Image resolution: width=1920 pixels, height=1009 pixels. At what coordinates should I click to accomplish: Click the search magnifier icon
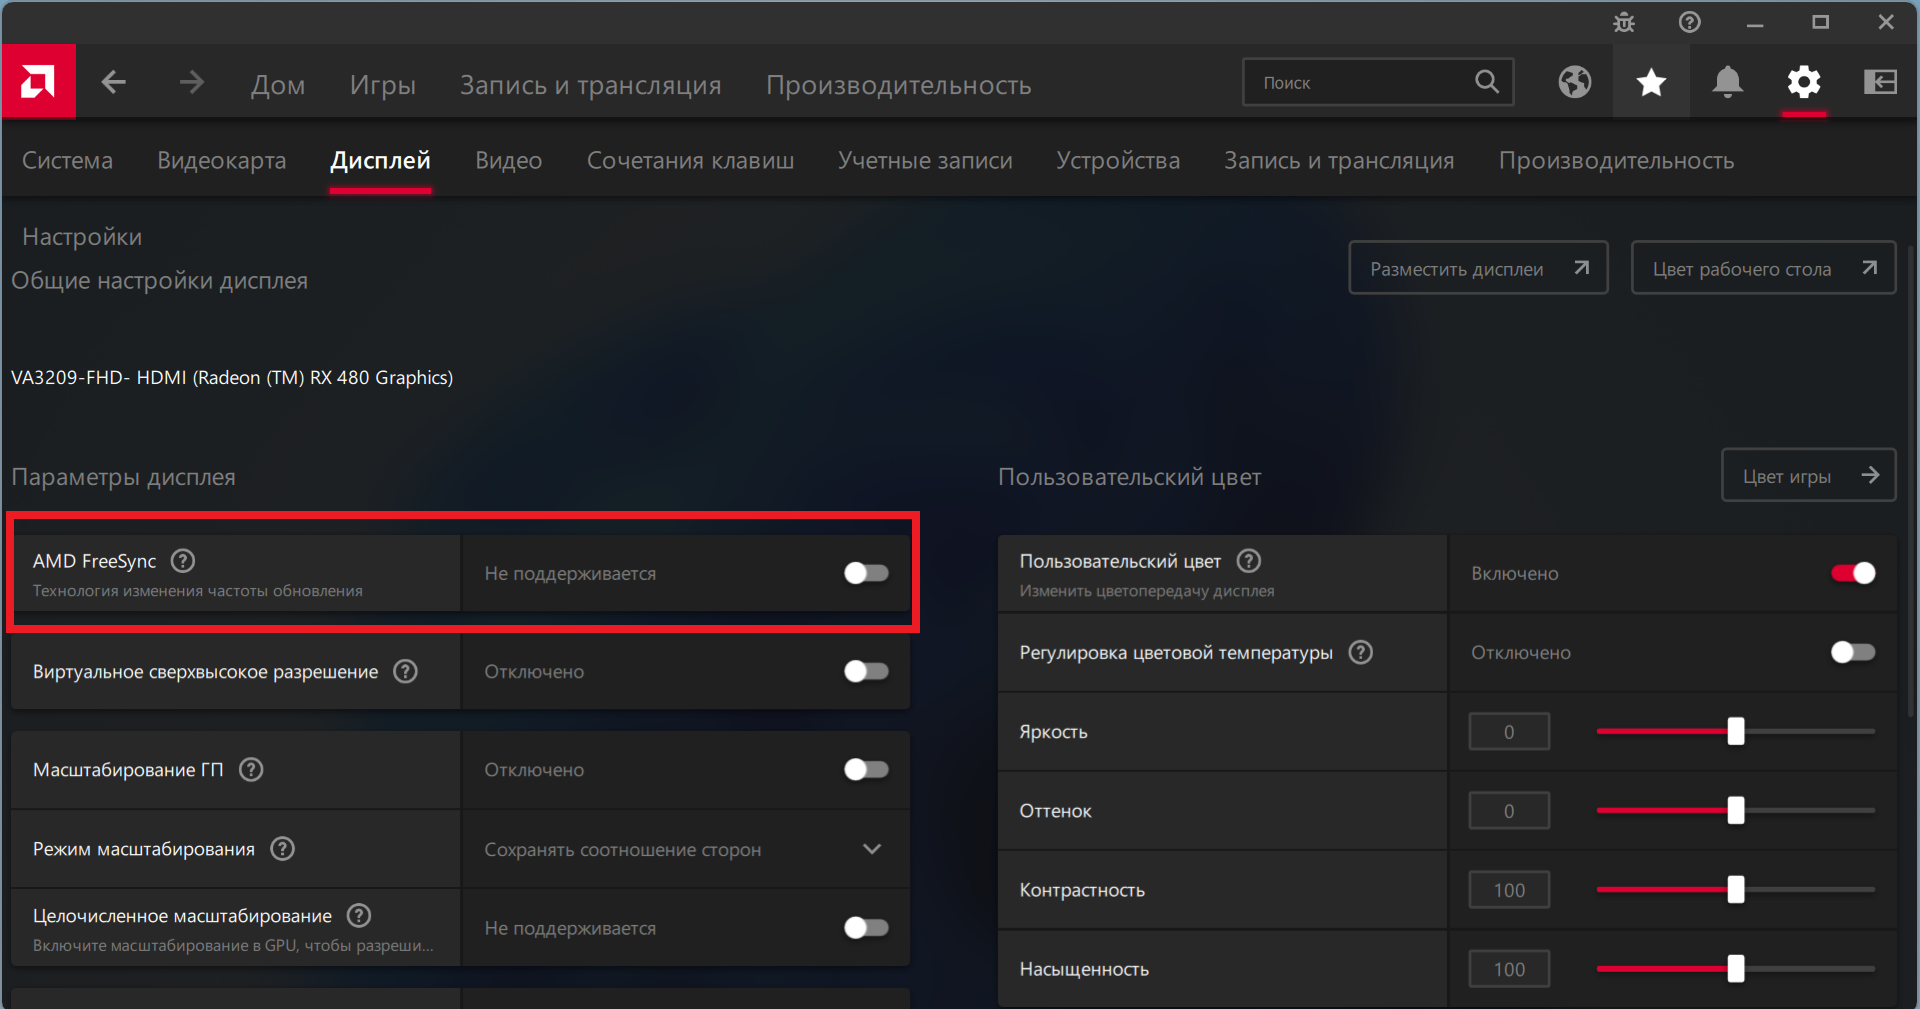tap(1487, 82)
